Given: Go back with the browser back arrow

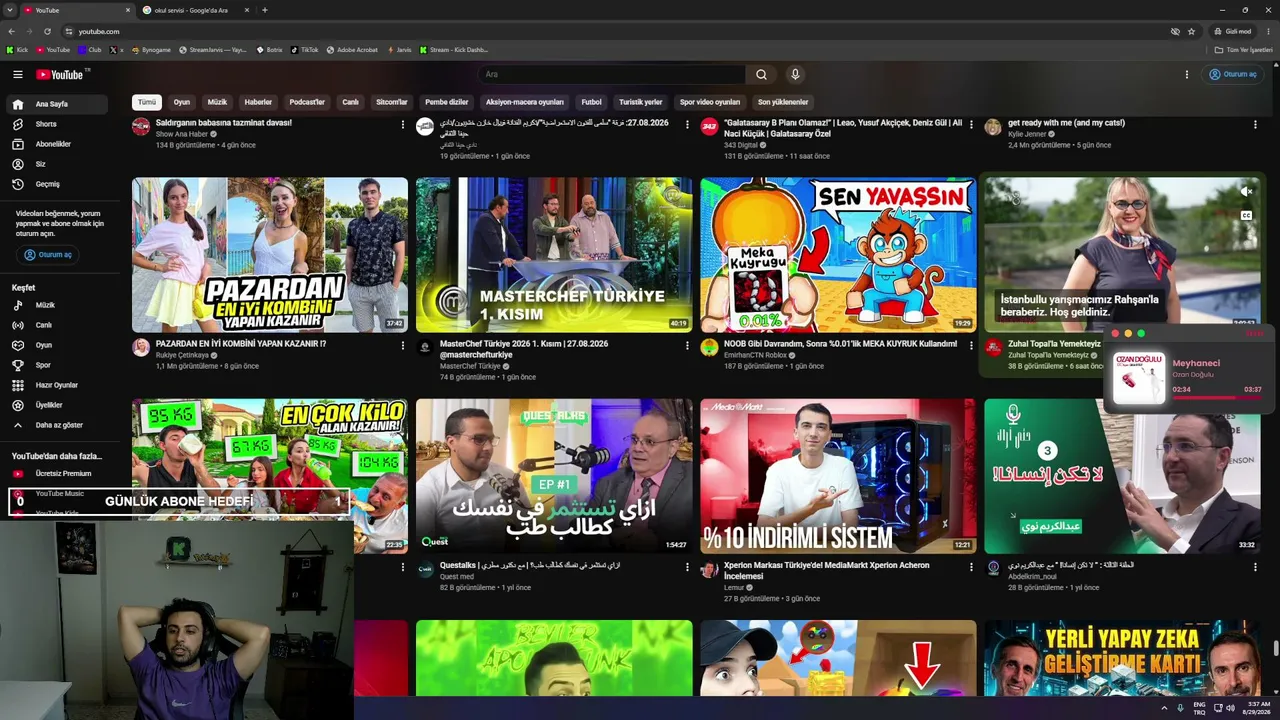Looking at the screenshot, I should (11, 31).
